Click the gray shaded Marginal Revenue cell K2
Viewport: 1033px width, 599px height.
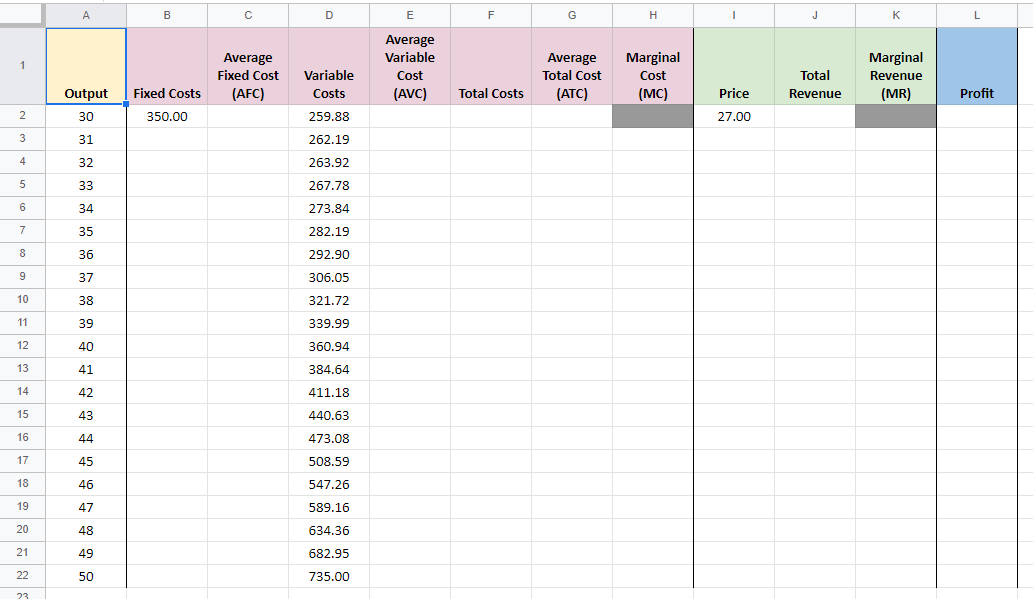[x=895, y=116]
